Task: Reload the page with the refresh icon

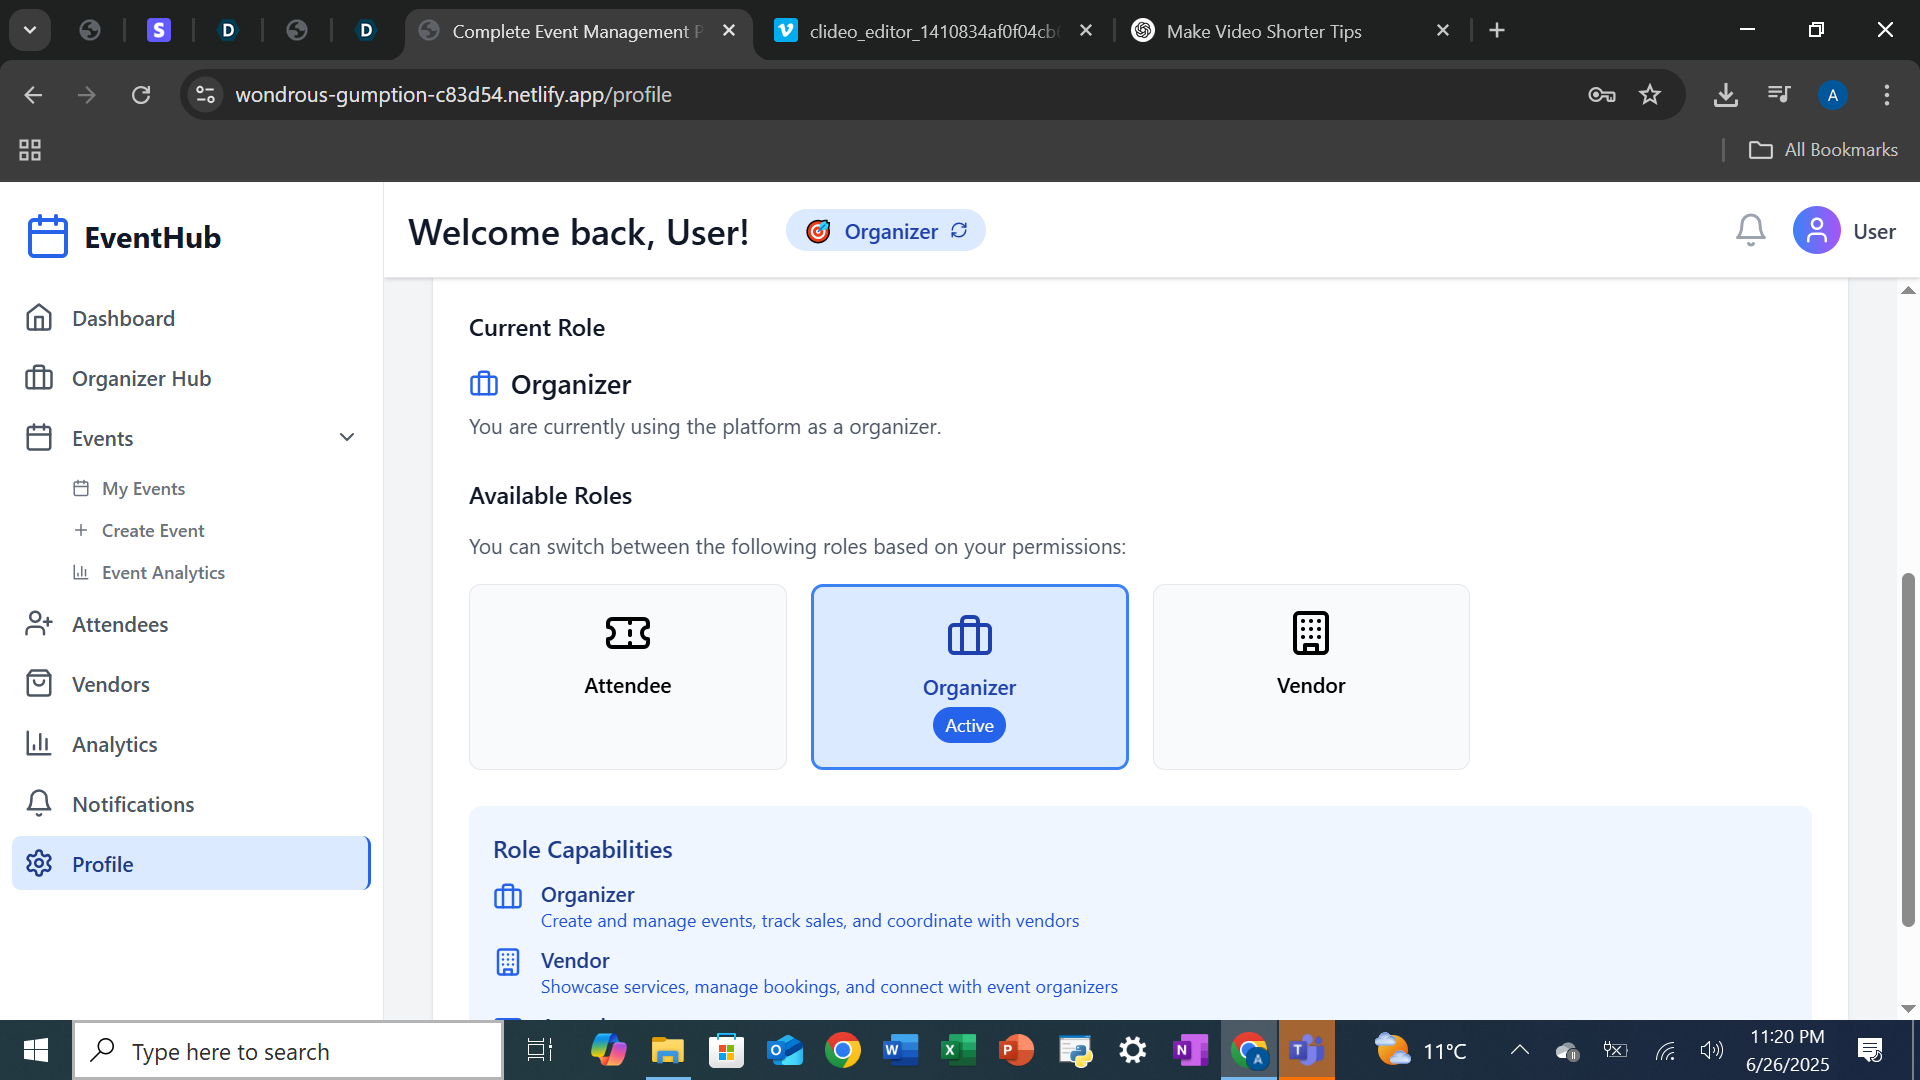Action: tap(141, 95)
